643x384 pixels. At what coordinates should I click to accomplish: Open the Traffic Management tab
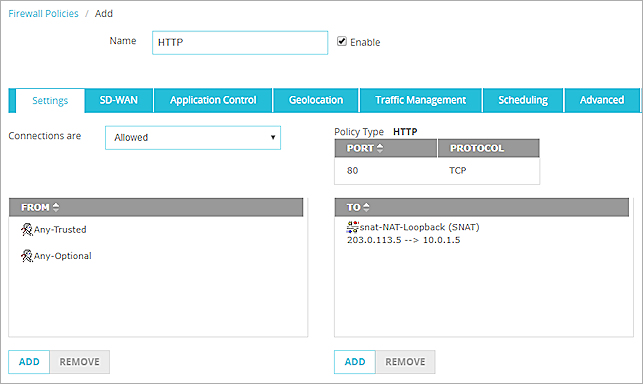pyautogui.click(x=420, y=100)
